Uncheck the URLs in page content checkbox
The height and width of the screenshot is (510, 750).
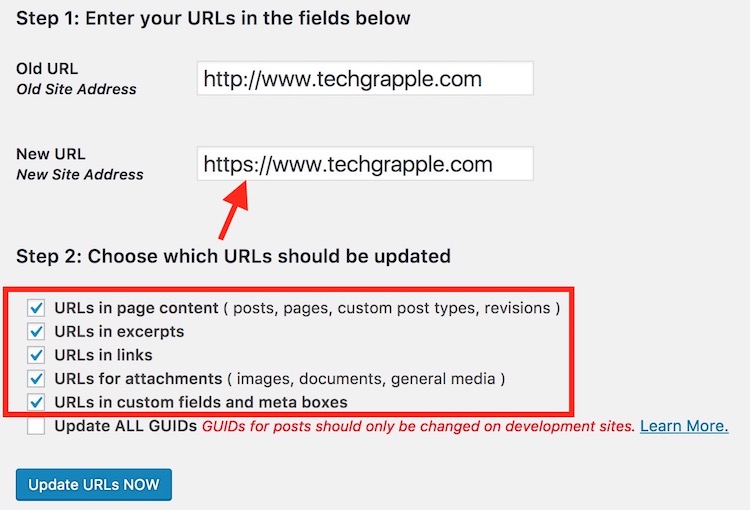pos(37,307)
